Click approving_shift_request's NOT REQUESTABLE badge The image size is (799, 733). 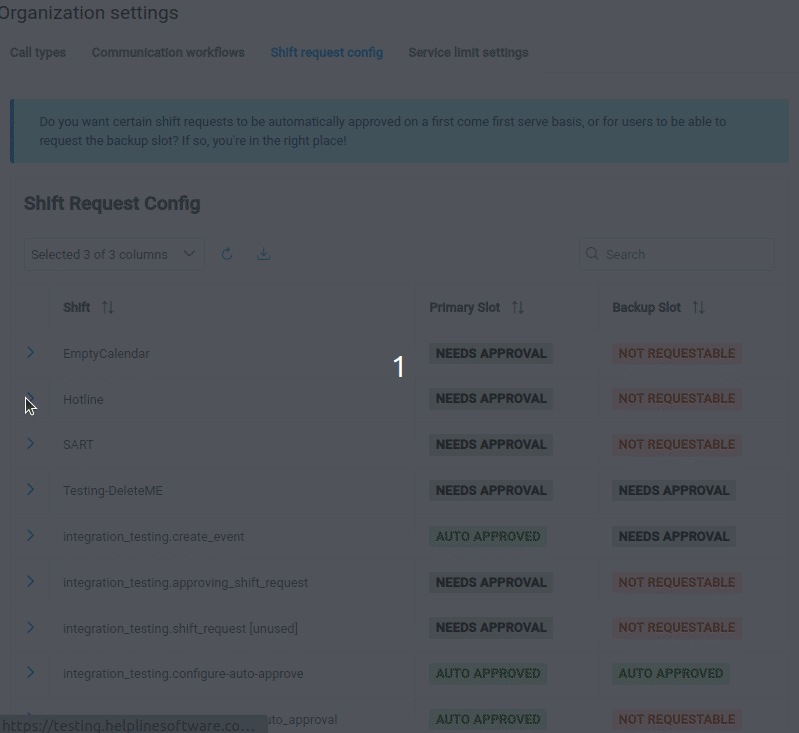(677, 582)
